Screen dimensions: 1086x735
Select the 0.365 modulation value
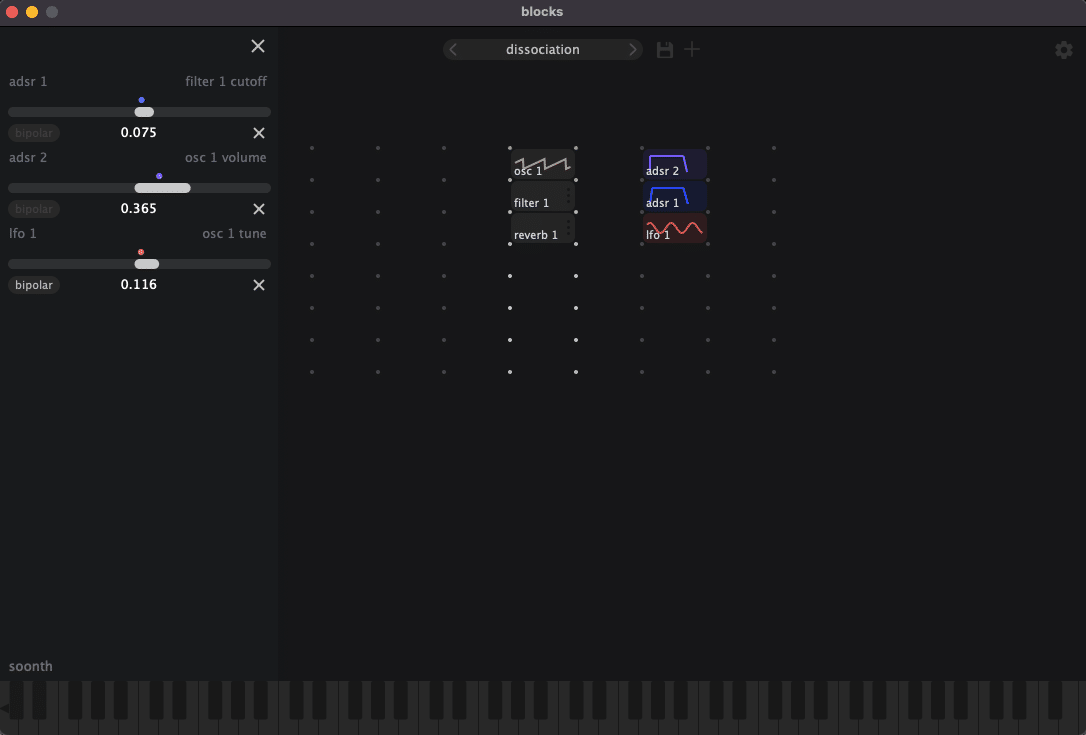139,209
